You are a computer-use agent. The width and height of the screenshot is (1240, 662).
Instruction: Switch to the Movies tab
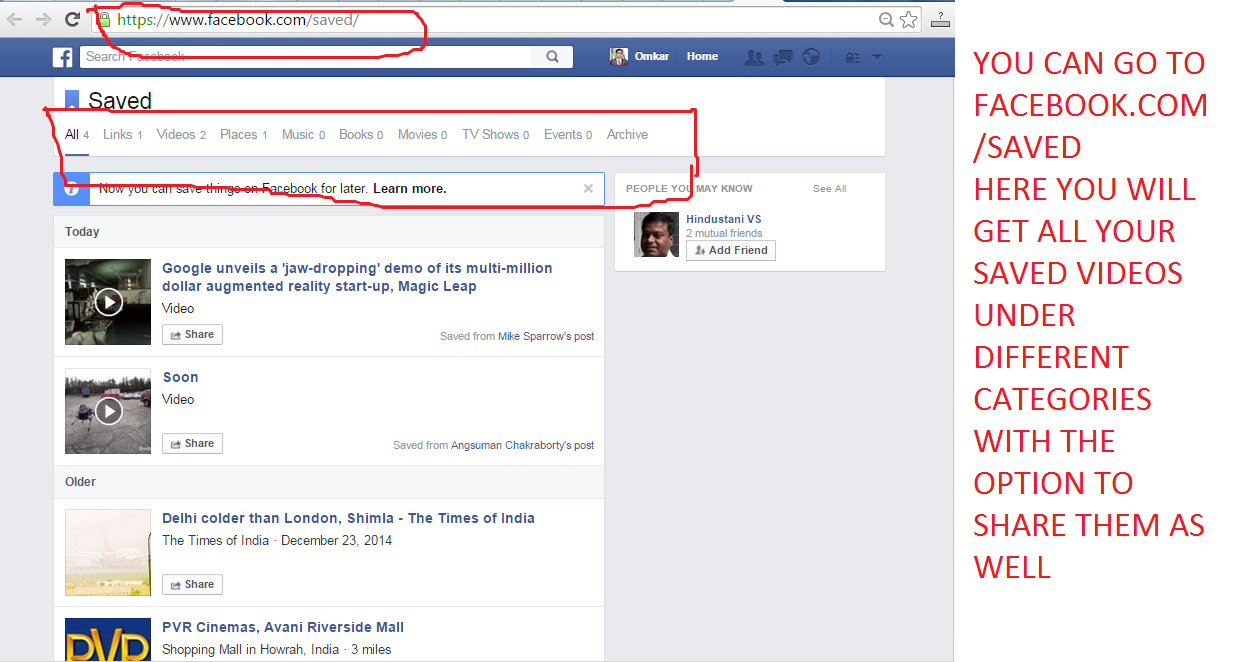422,134
